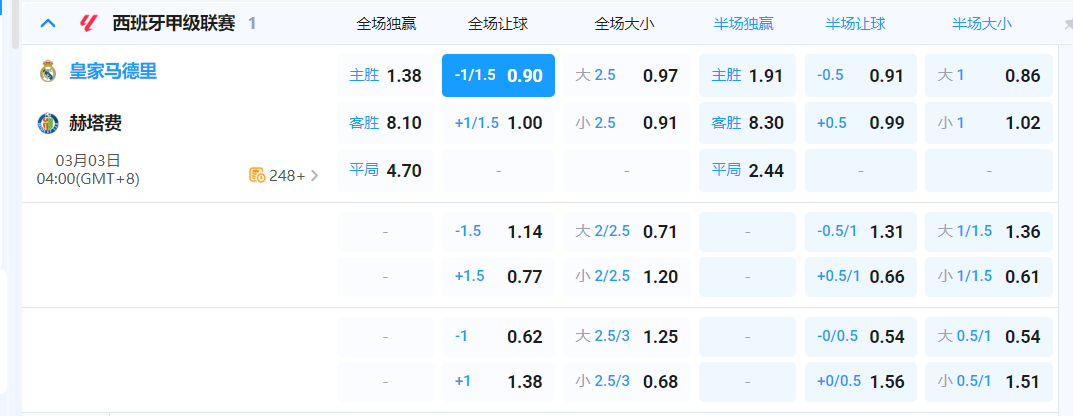Click the Real Madrid team crest
The width and height of the screenshot is (1073, 416).
48,72
